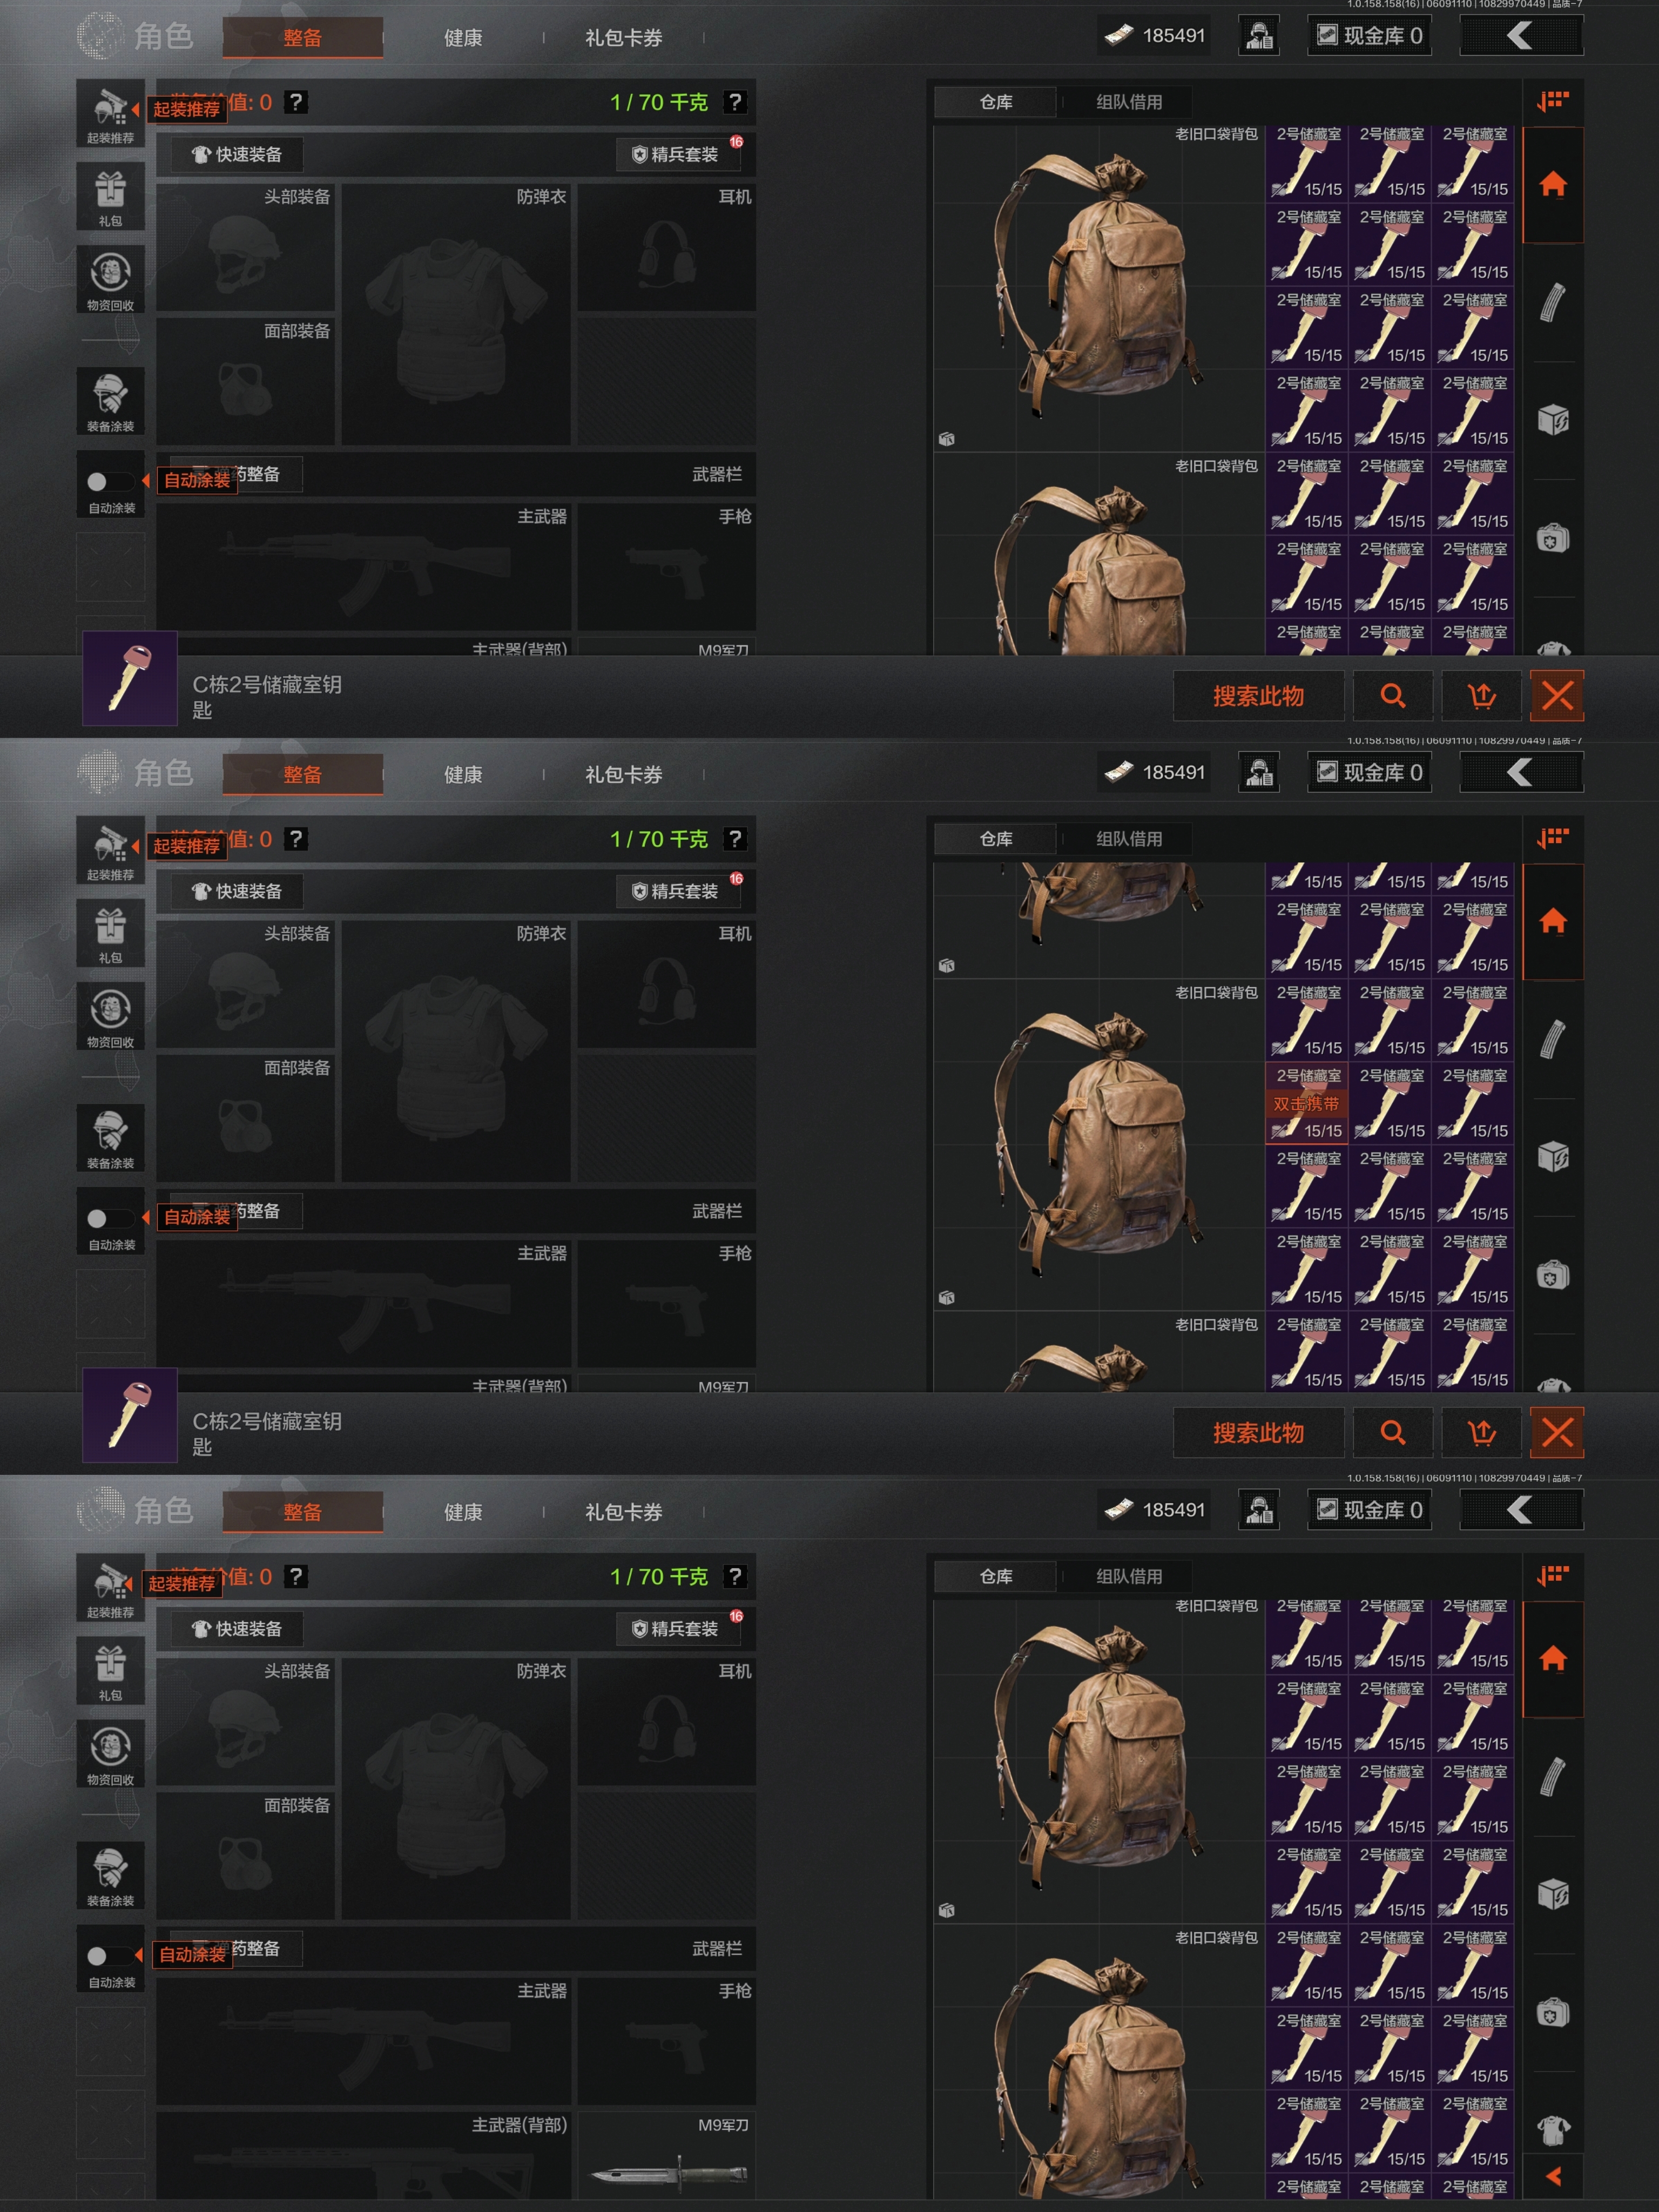Image resolution: width=1659 pixels, height=2212 pixels.
Task: Open warehouse sort options icon in top screenshot
Action: 1552,101
